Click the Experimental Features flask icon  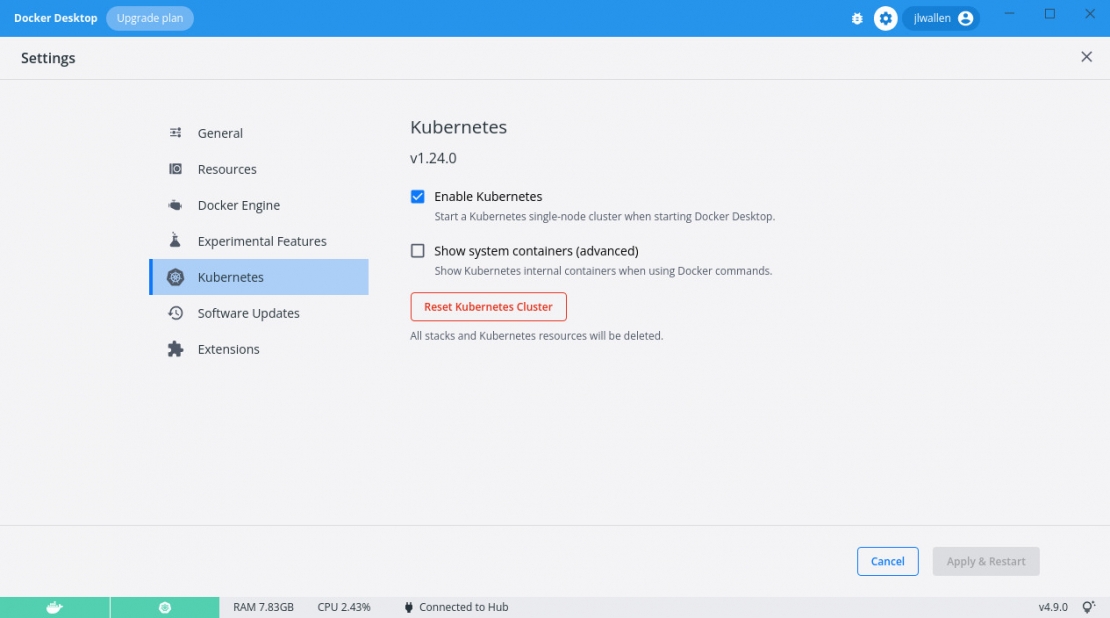pos(176,240)
